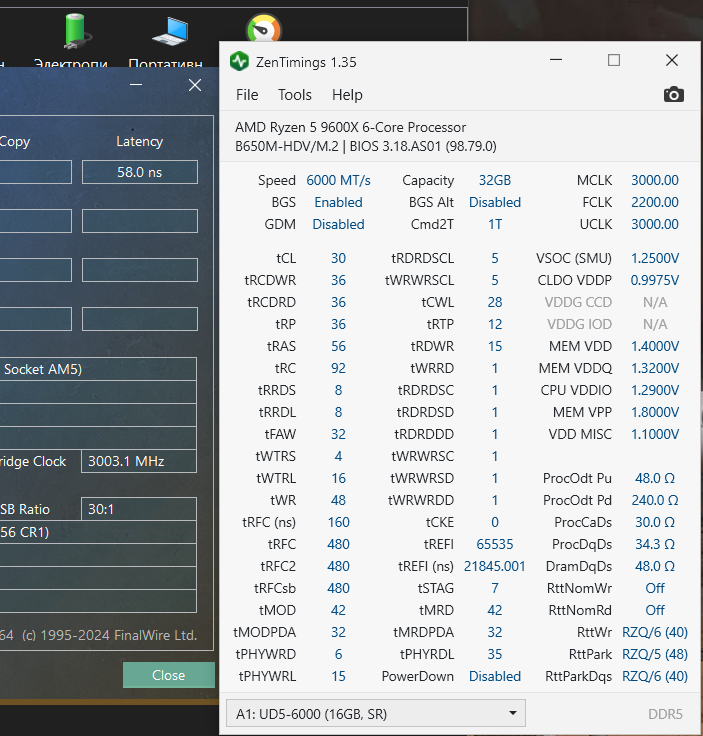Screen dimensions: 703x736
Task: Click the B650M-HDV/M.2 BIOS info line
Action: 366,146
